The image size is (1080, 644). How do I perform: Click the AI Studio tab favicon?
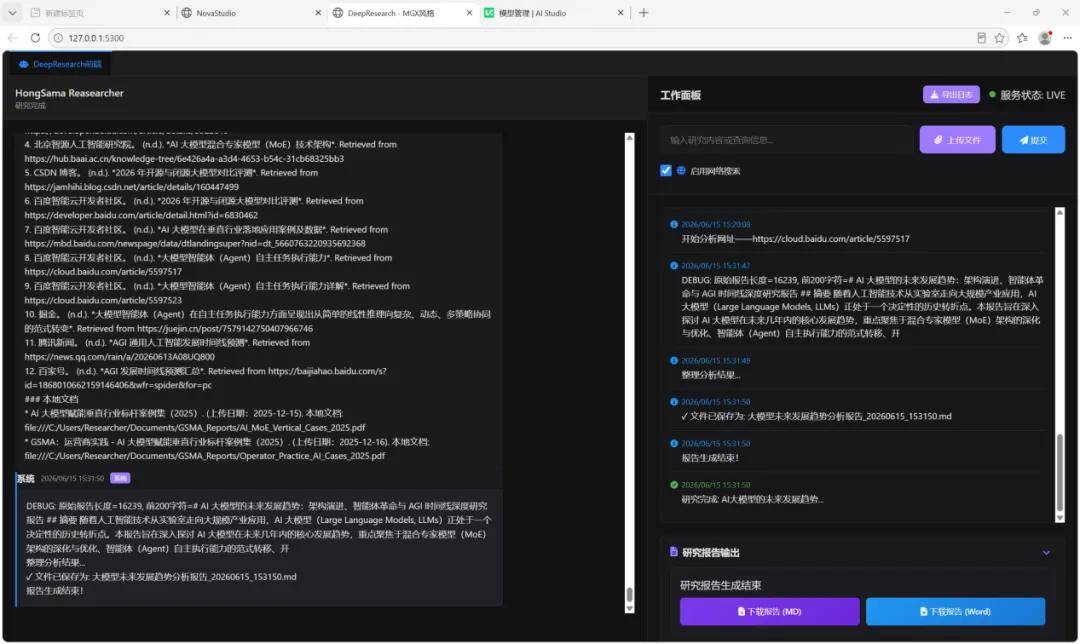tap(489, 12)
